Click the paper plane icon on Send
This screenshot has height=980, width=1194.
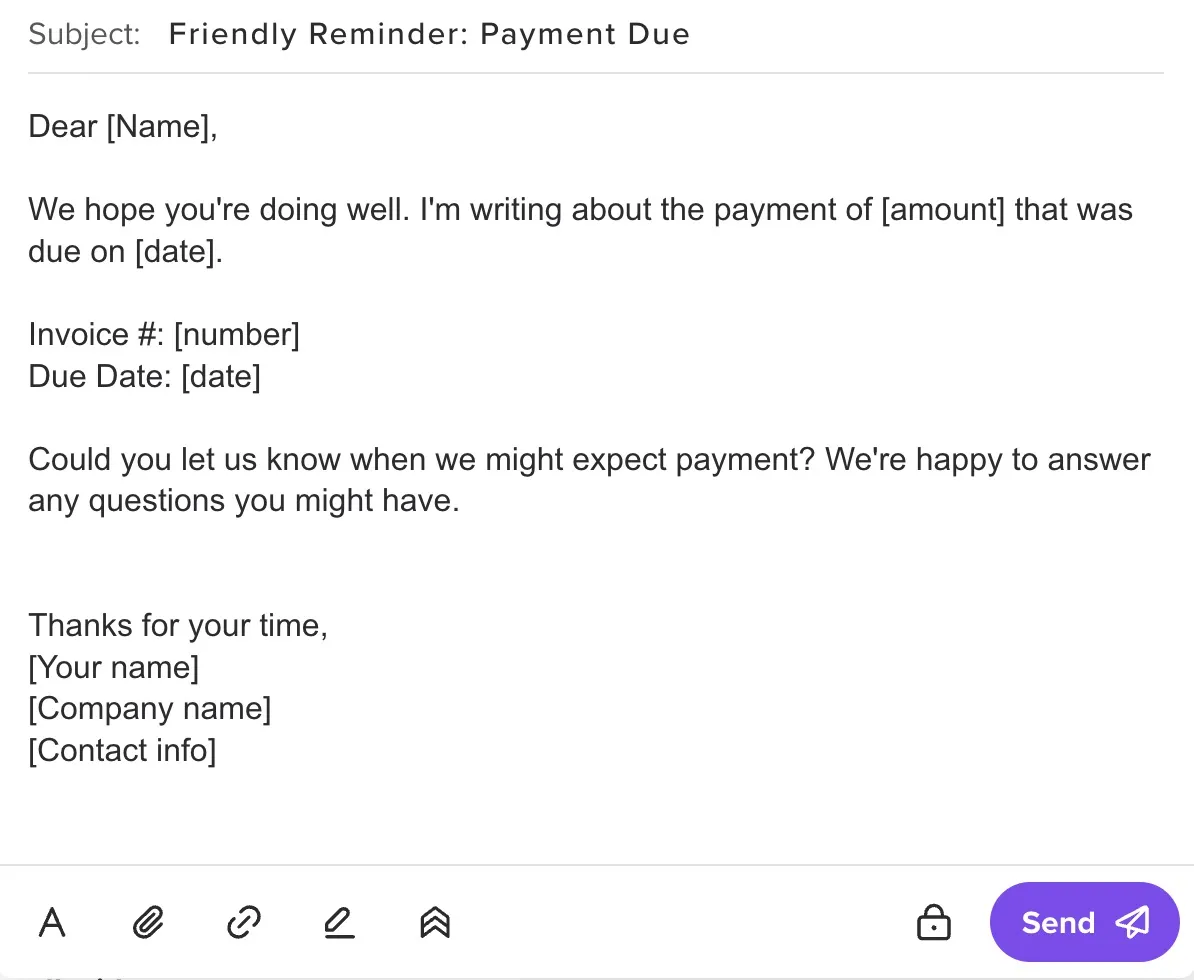1133,922
